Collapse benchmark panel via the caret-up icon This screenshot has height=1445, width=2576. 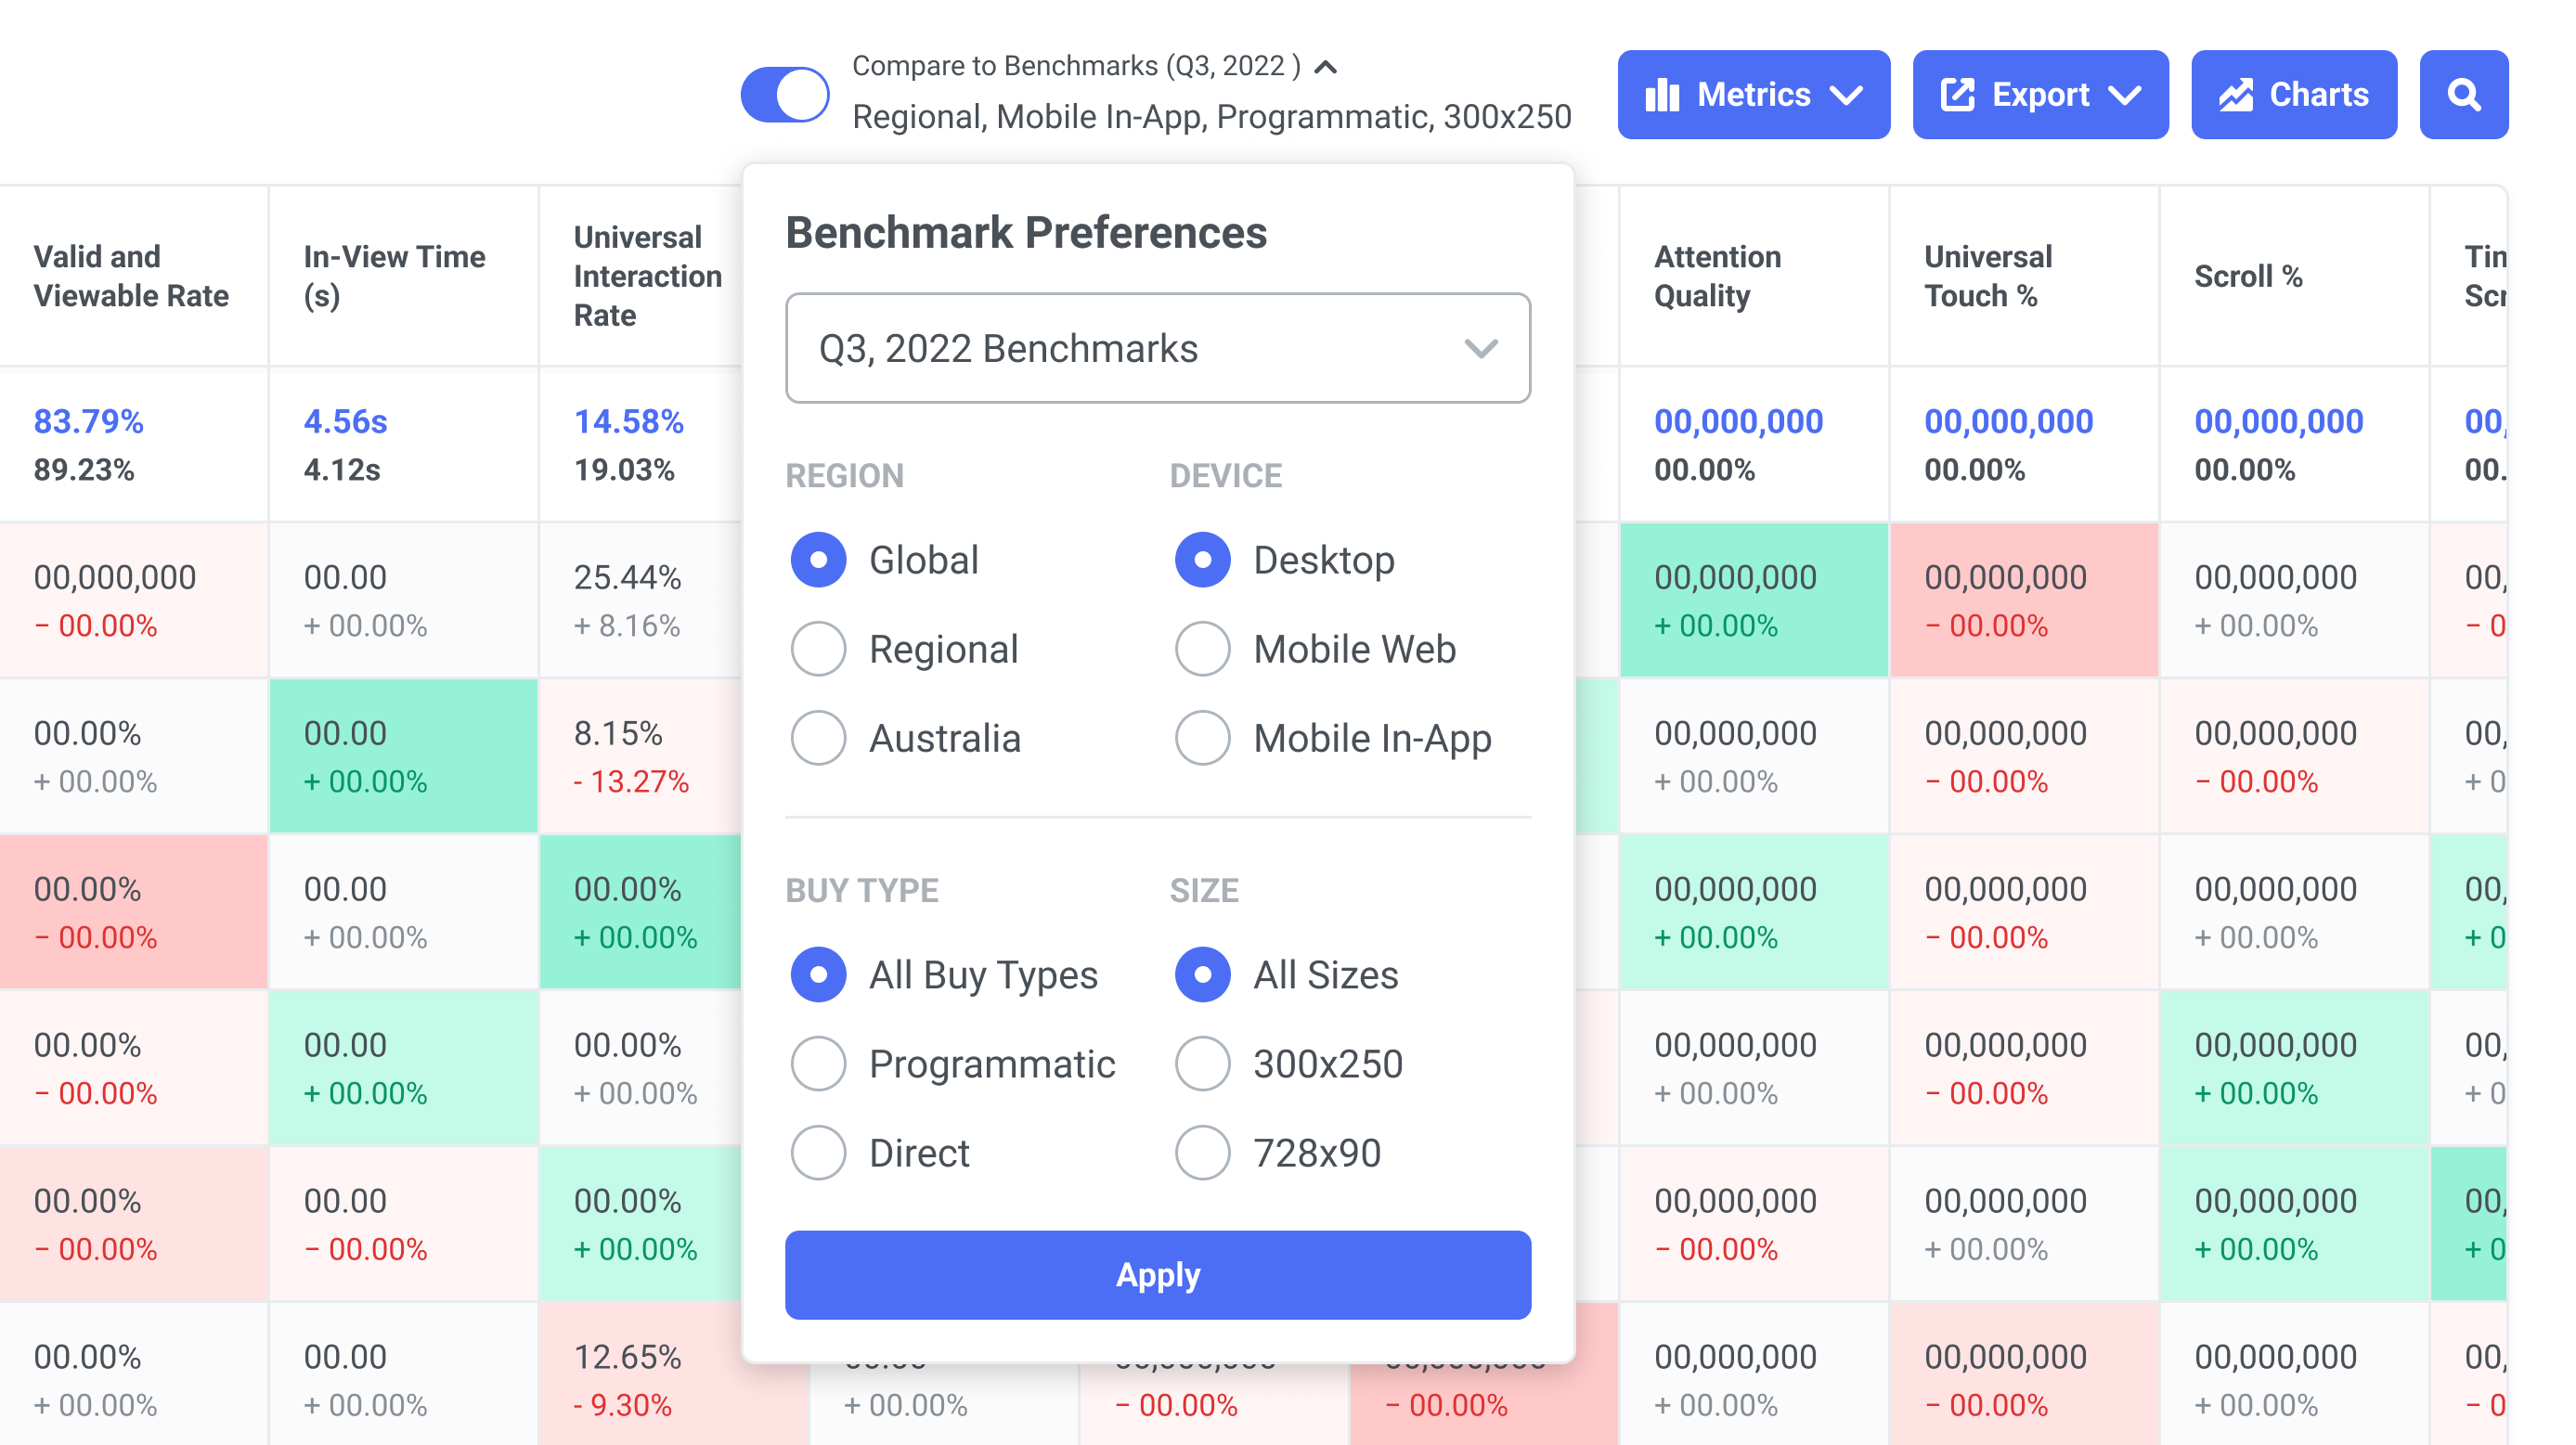1326,67
